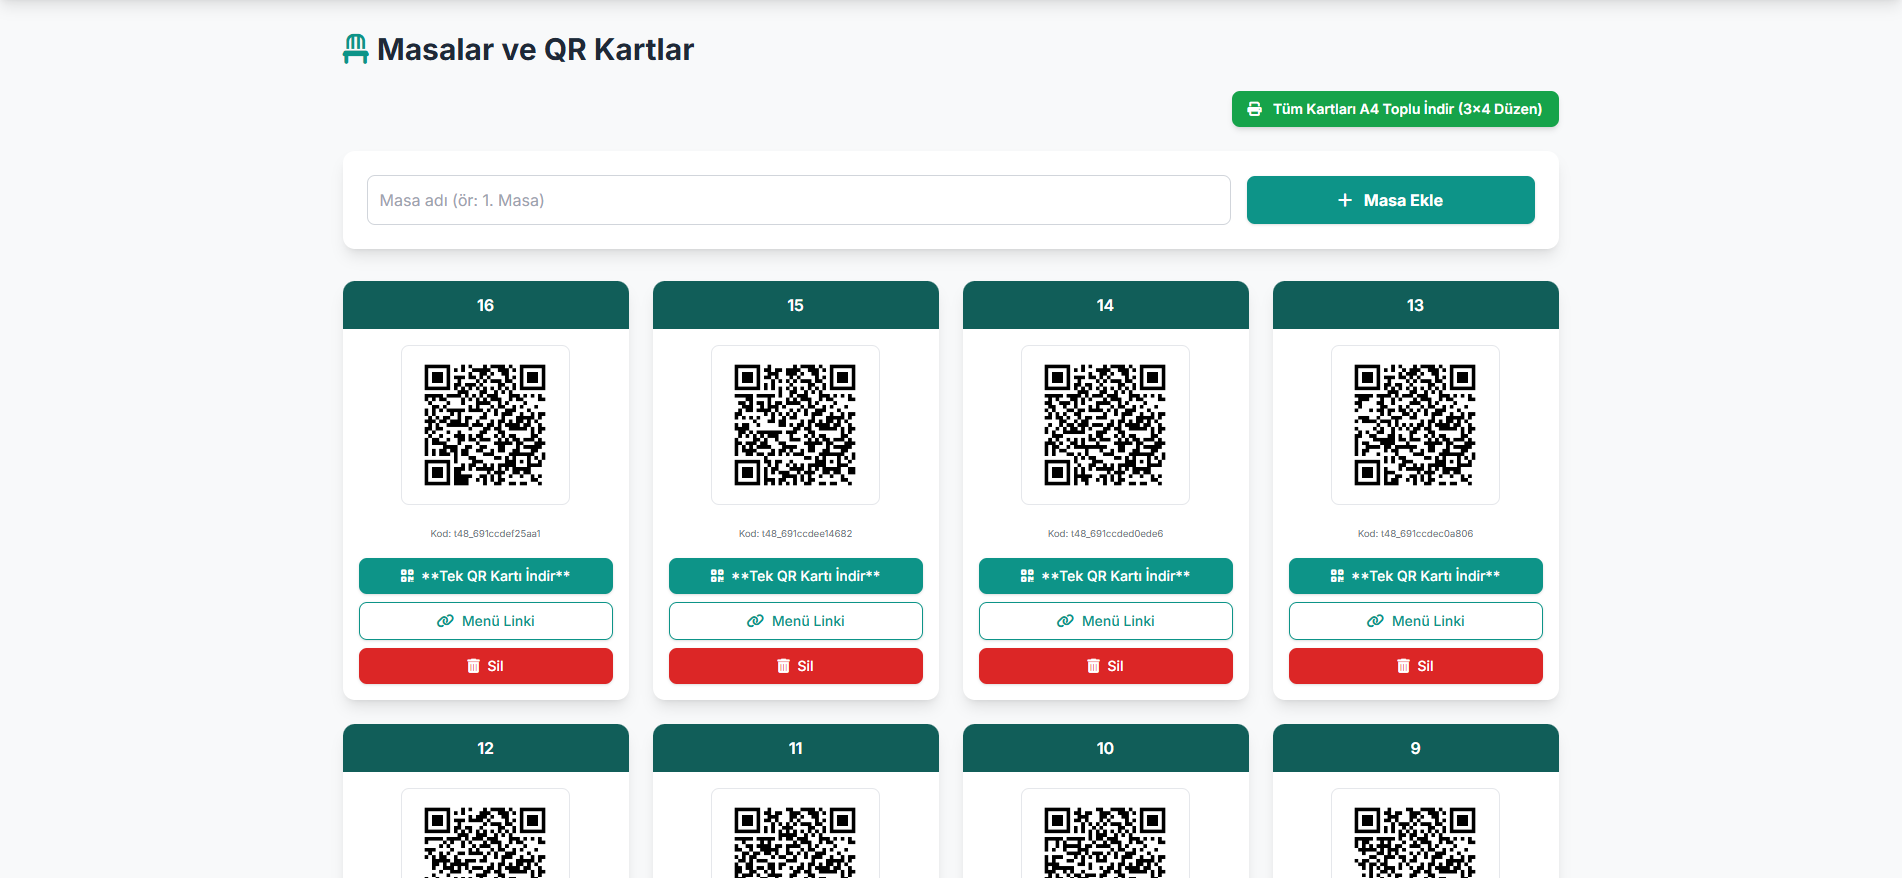Click the QR icon on table 16 download button
Viewport: 1902px width, 878px height.
coord(407,576)
